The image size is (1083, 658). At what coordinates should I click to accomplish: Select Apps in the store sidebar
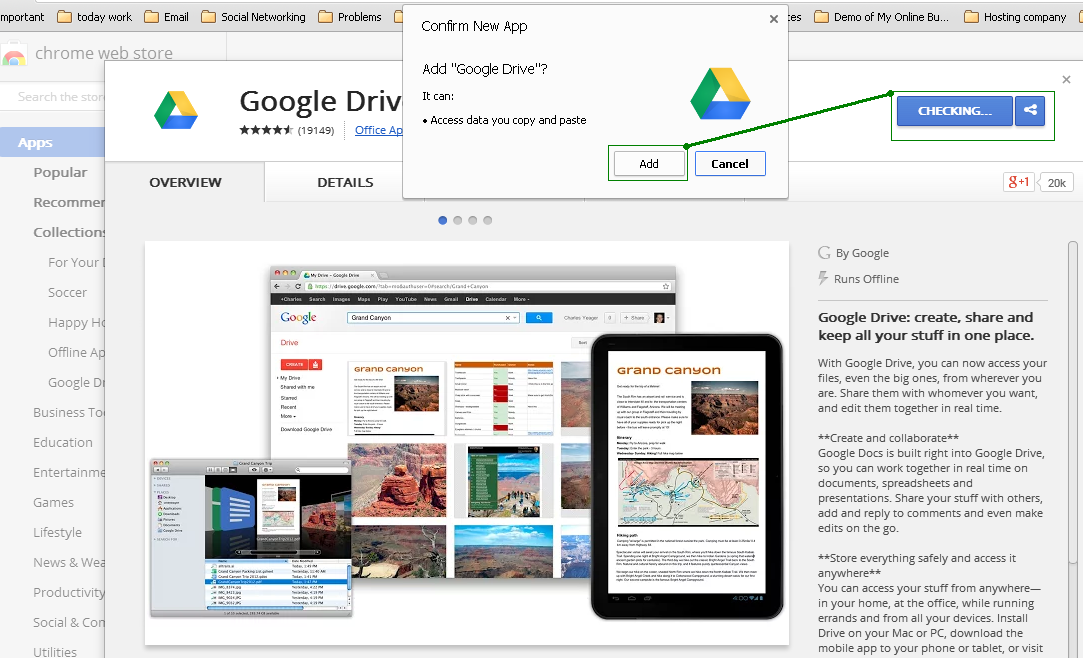click(52, 142)
